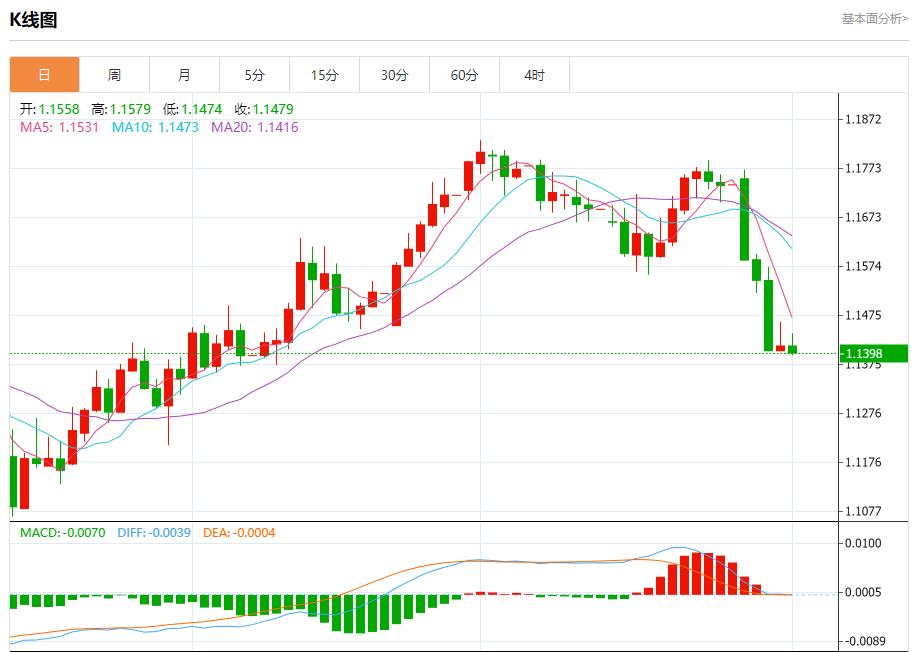Select the 60分 interval

464,74
